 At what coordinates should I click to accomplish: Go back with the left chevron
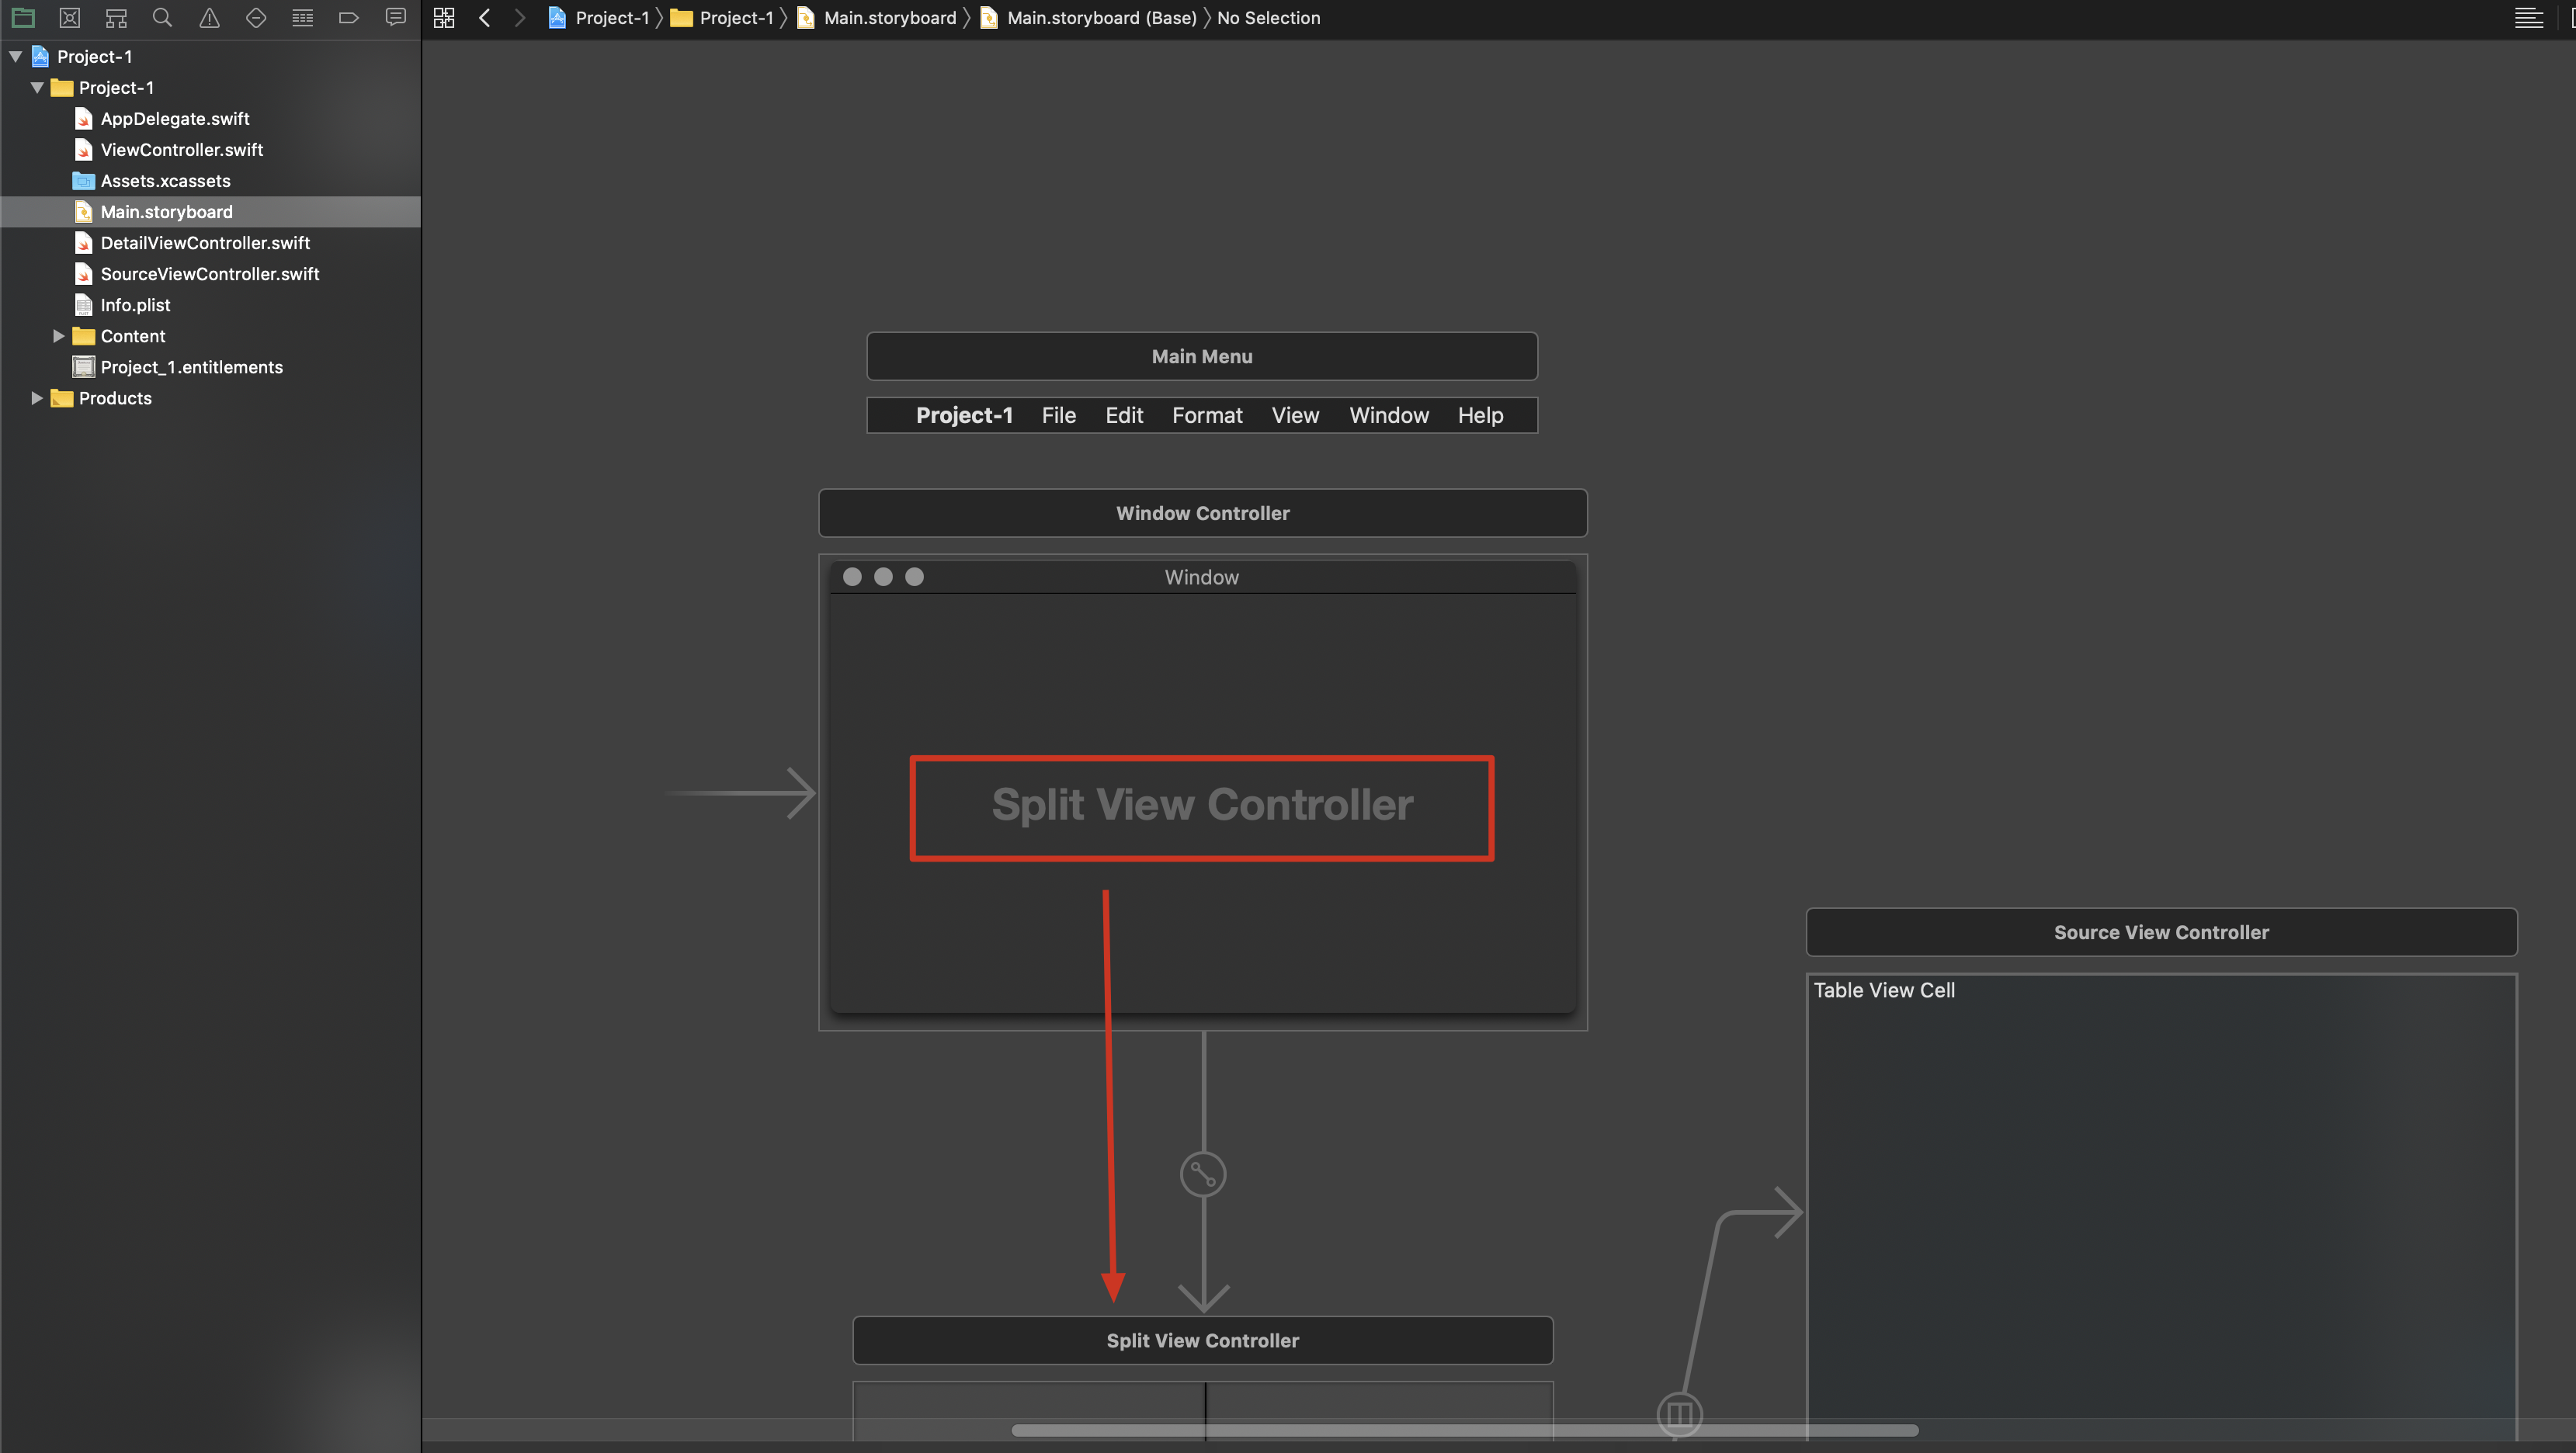(485, 17)
